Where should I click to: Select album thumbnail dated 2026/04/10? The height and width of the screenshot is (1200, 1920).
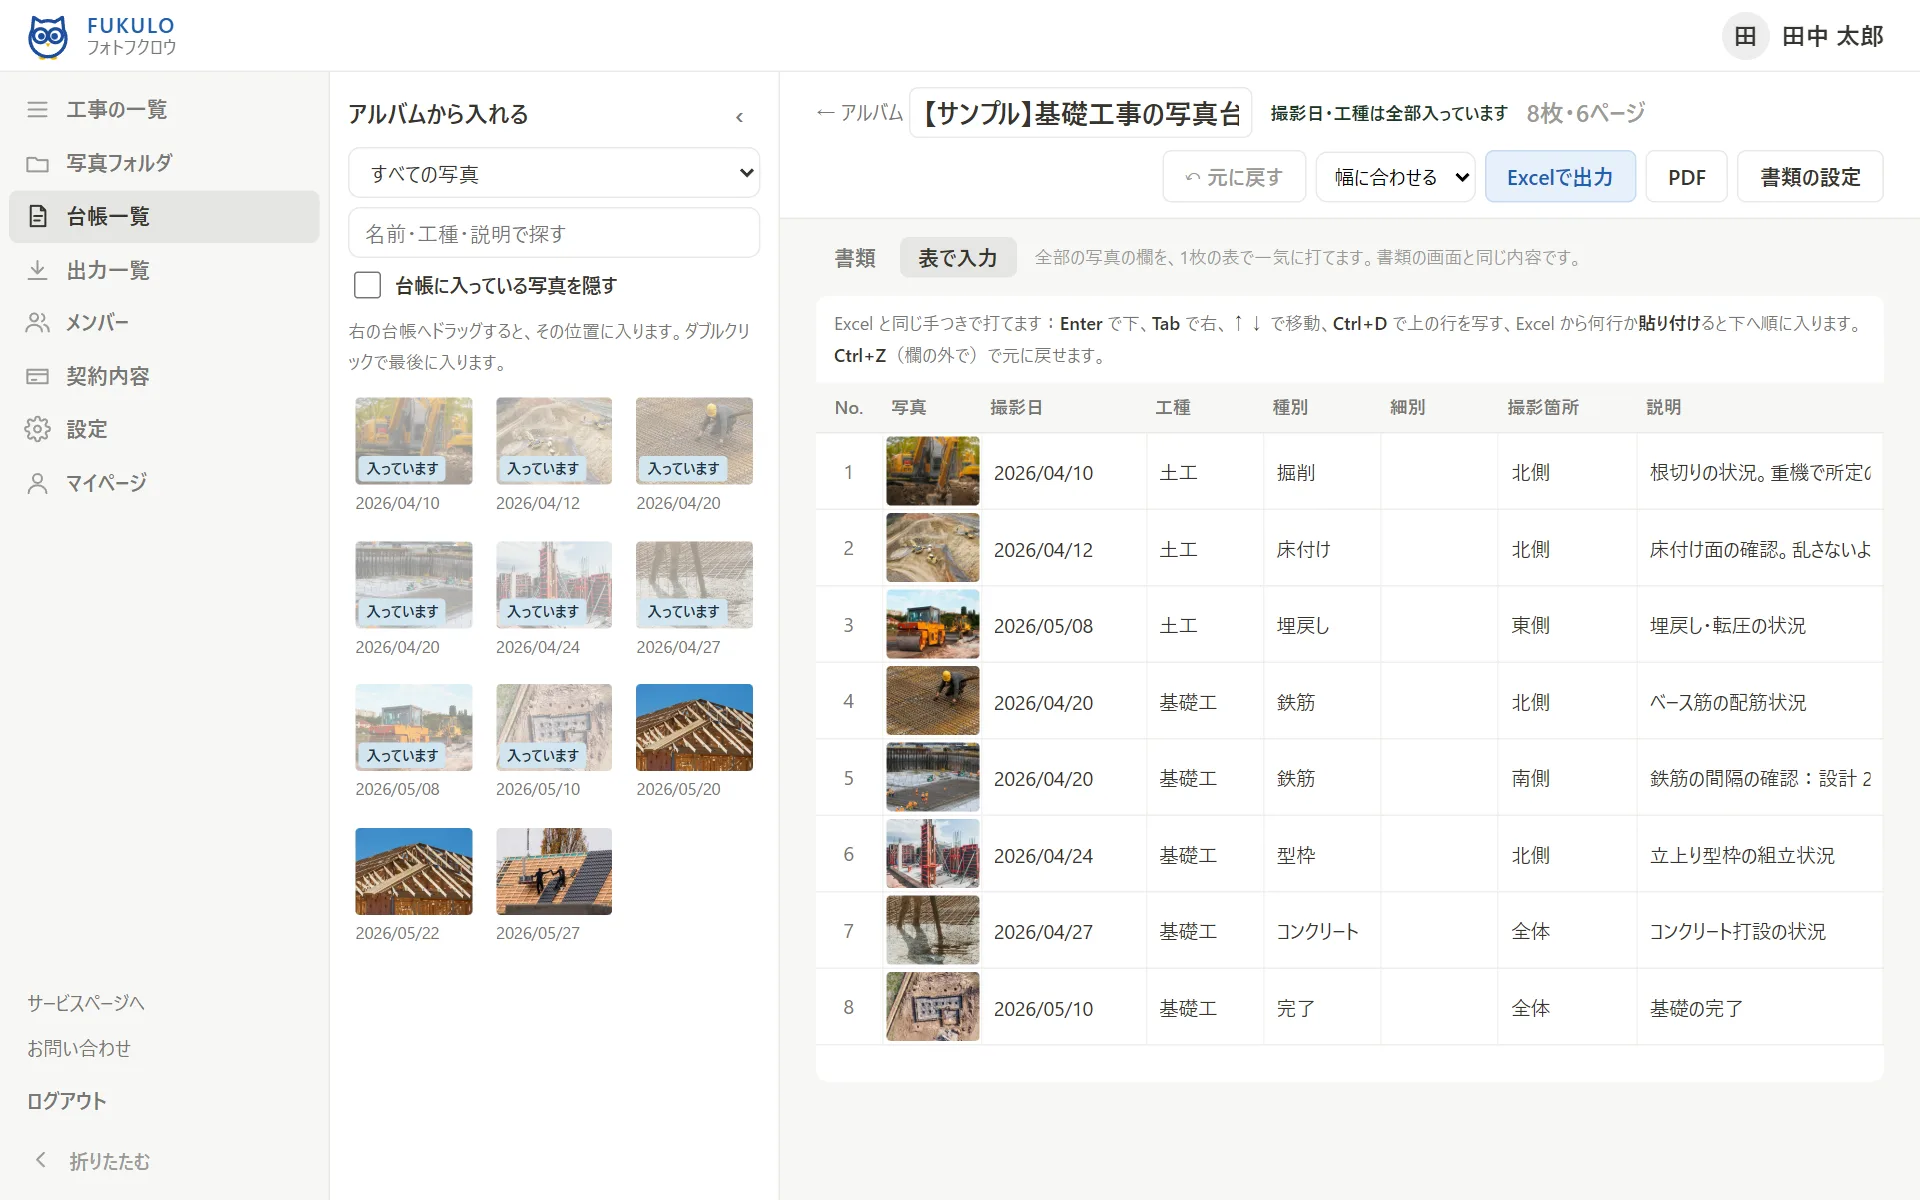point(414,441)
